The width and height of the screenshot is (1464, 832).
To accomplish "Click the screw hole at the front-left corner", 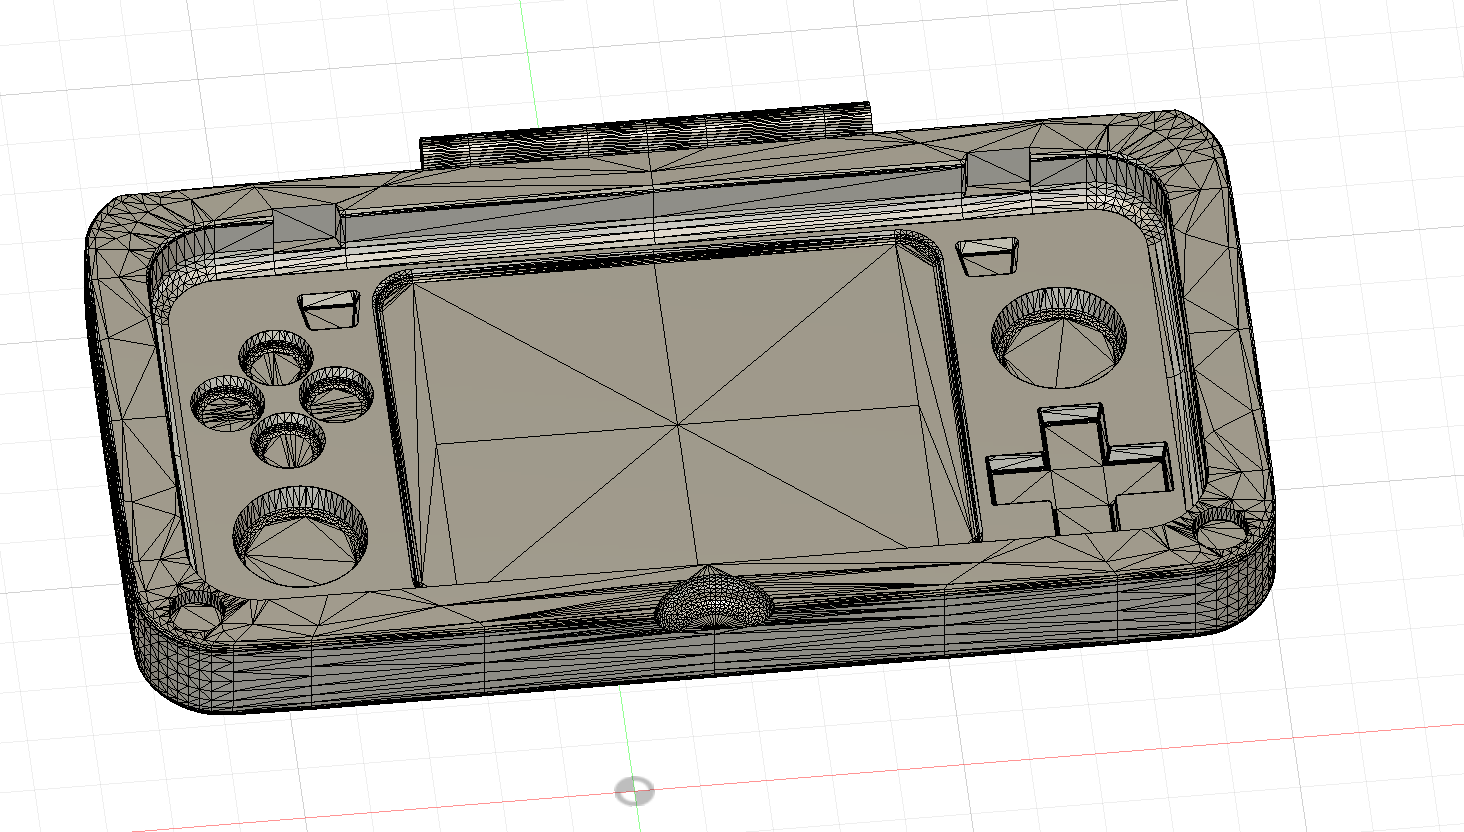I will point(197,610).
